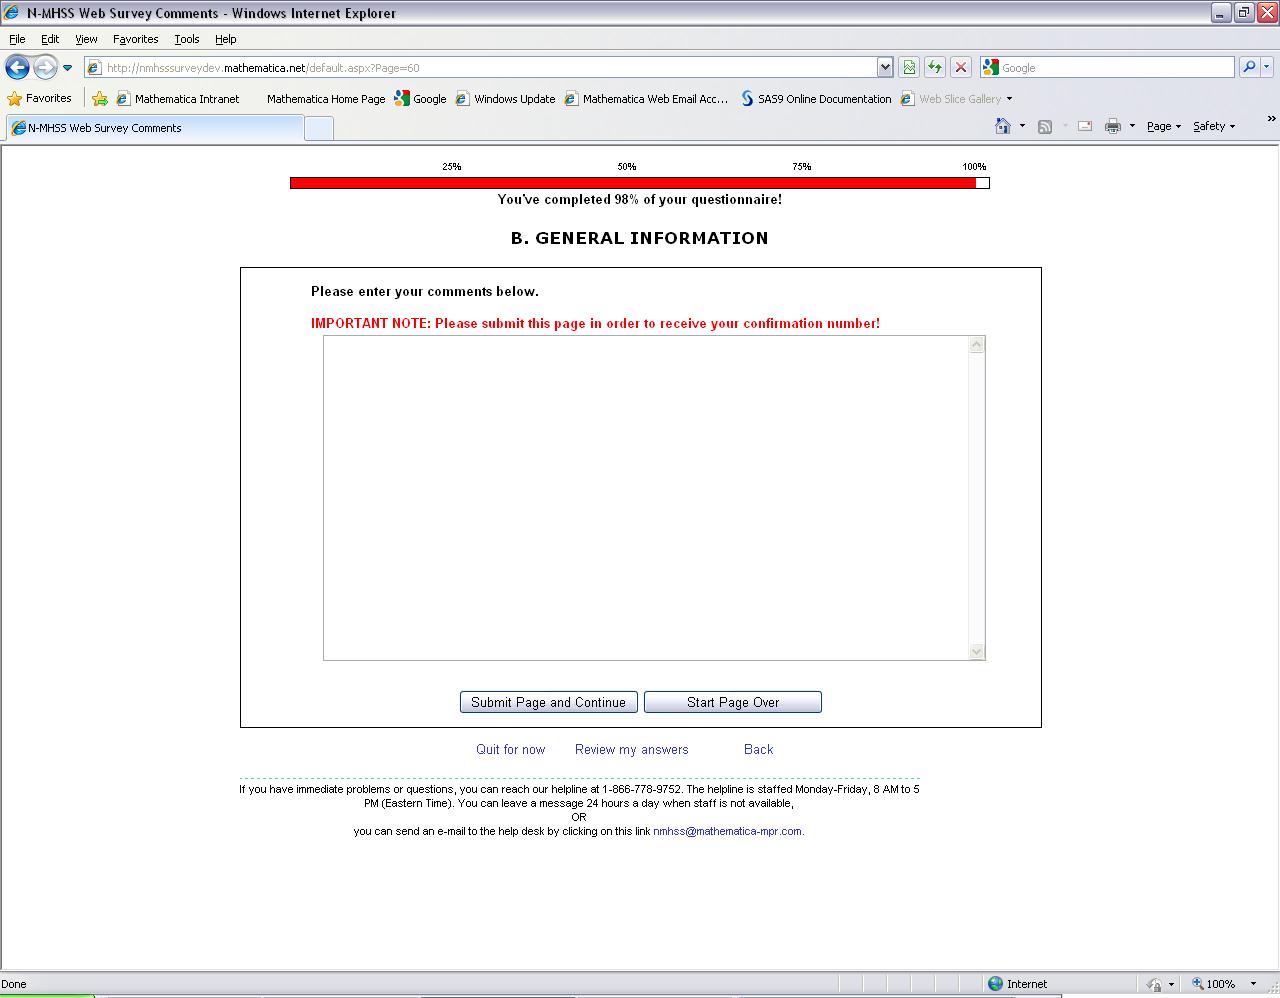Open the Edit menu
Viewport: 1280px width, 998px height.
point(50,39)
